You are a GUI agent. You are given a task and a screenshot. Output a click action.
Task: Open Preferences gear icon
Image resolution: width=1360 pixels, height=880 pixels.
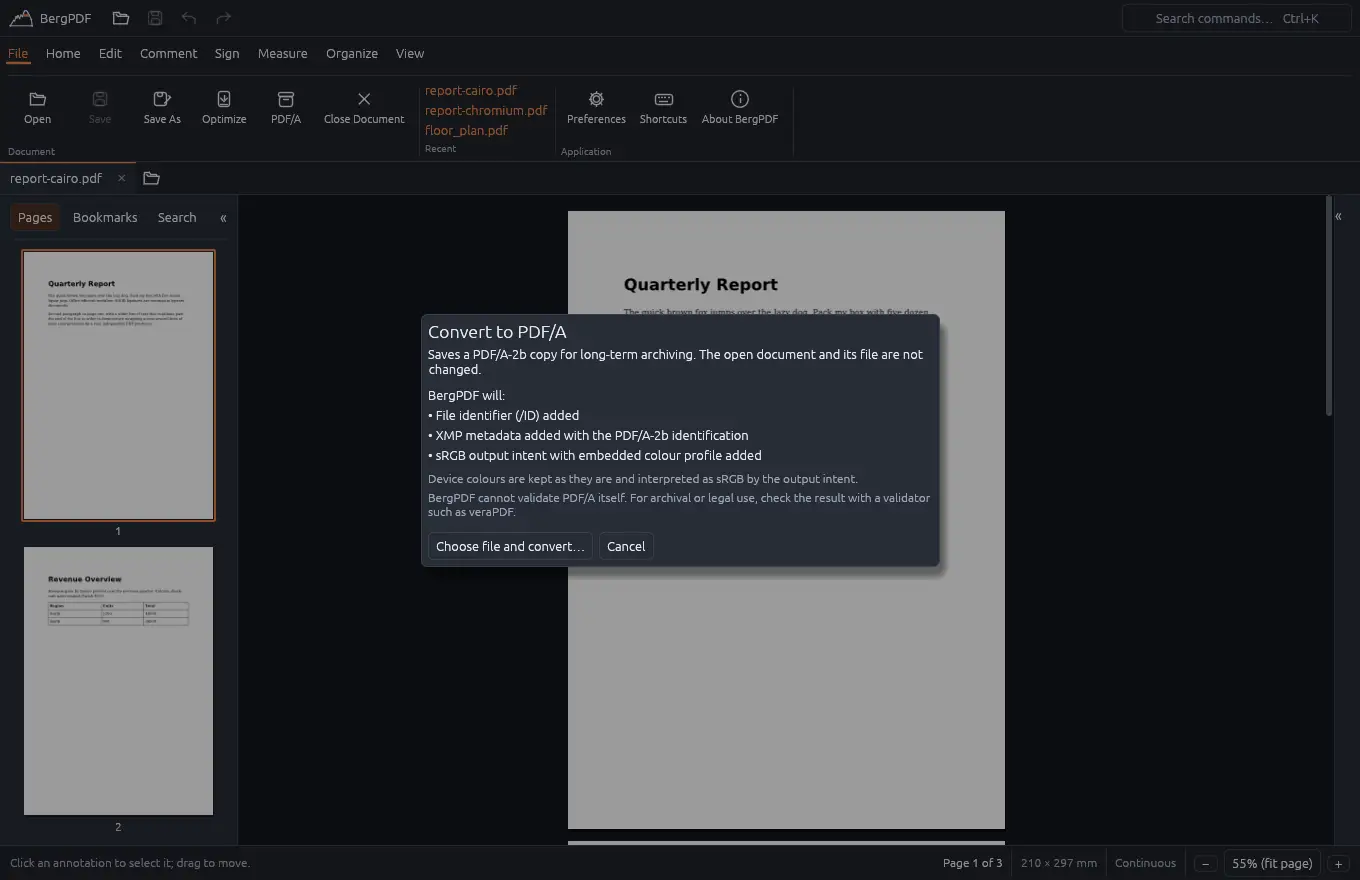tap(596, 108)
